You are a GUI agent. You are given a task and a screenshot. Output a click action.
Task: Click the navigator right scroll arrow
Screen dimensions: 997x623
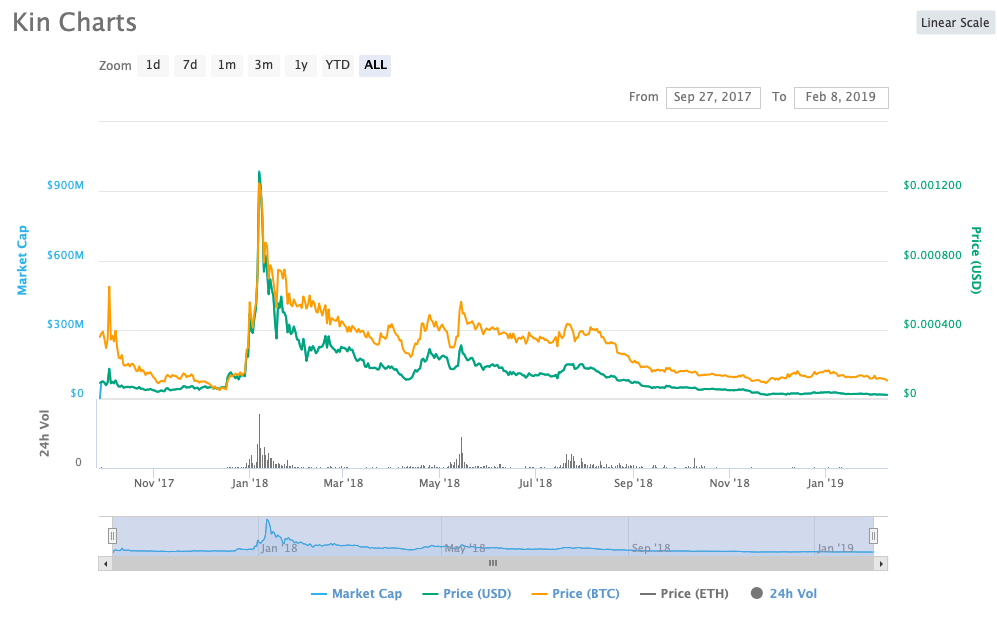pyautogui.click(x=881, y=564)
